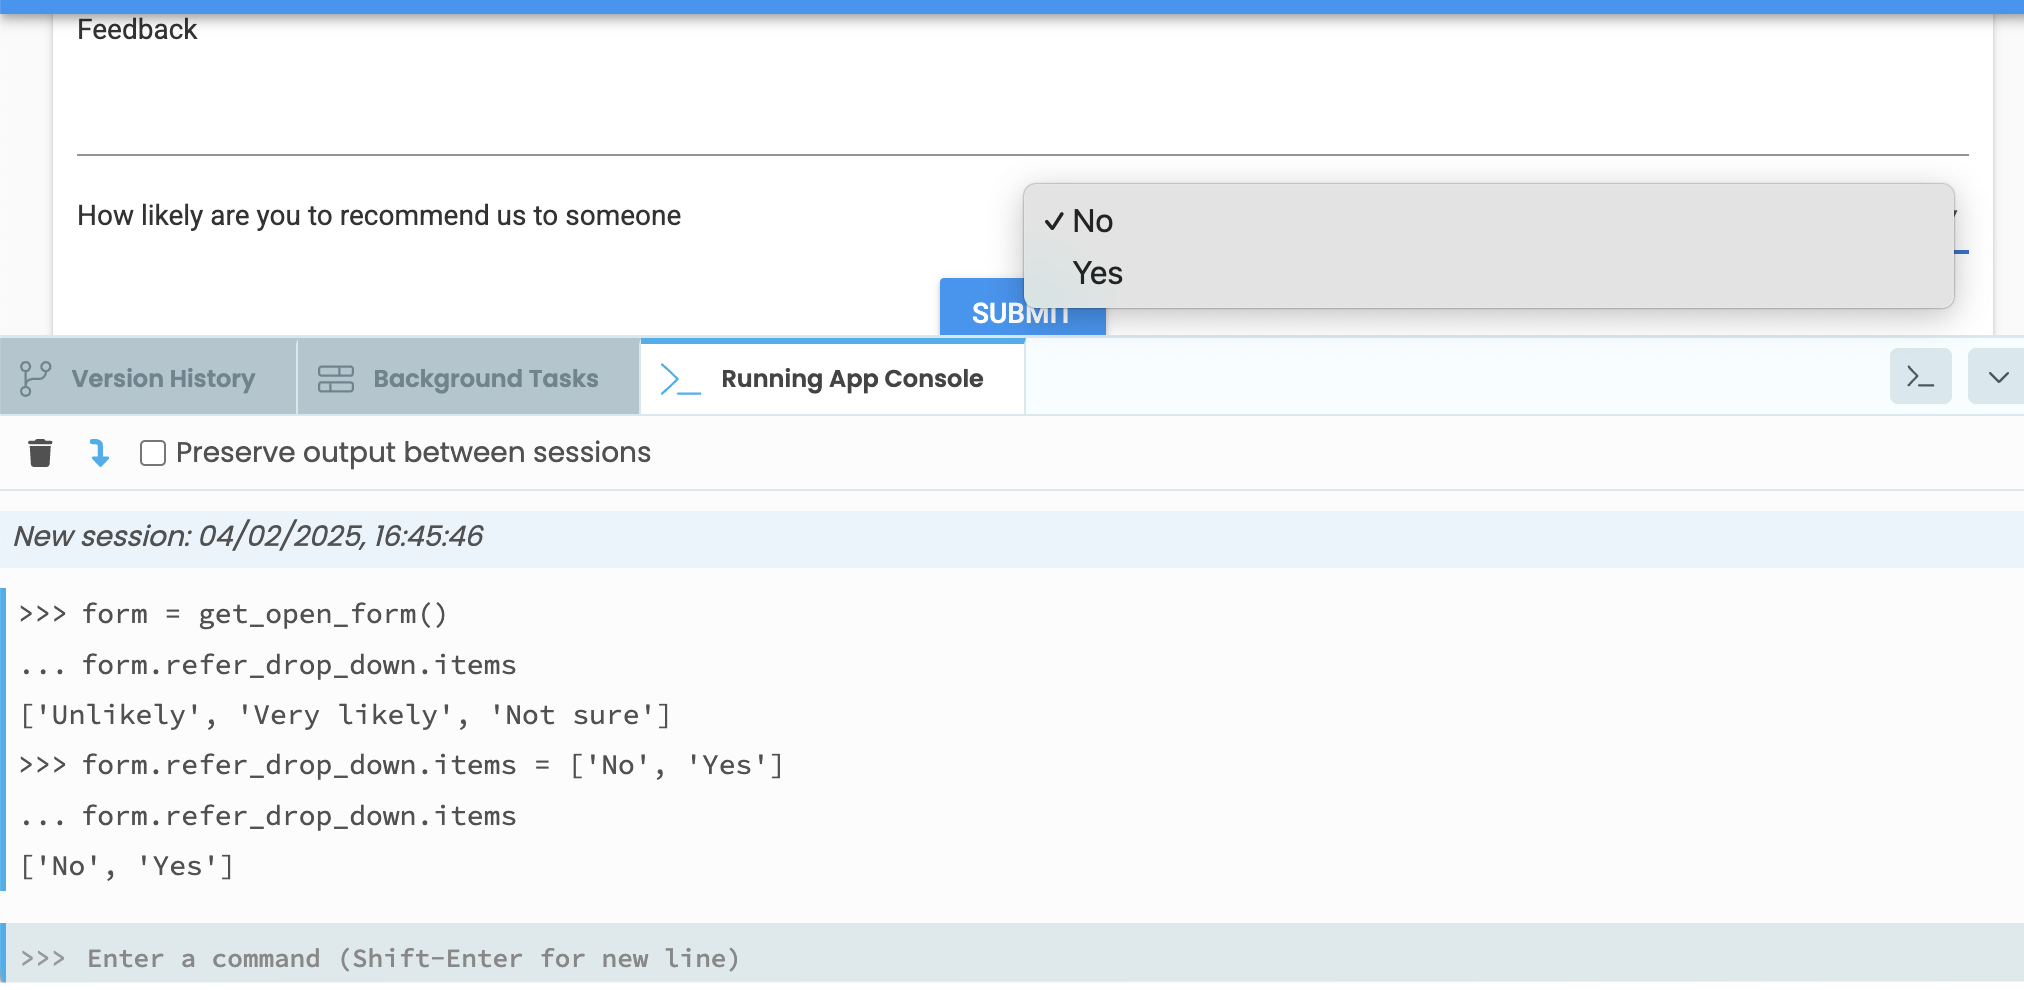2024x990 pixels.
Task: Click the Running App Console prompt icon
Action: [x=680, y=379]
